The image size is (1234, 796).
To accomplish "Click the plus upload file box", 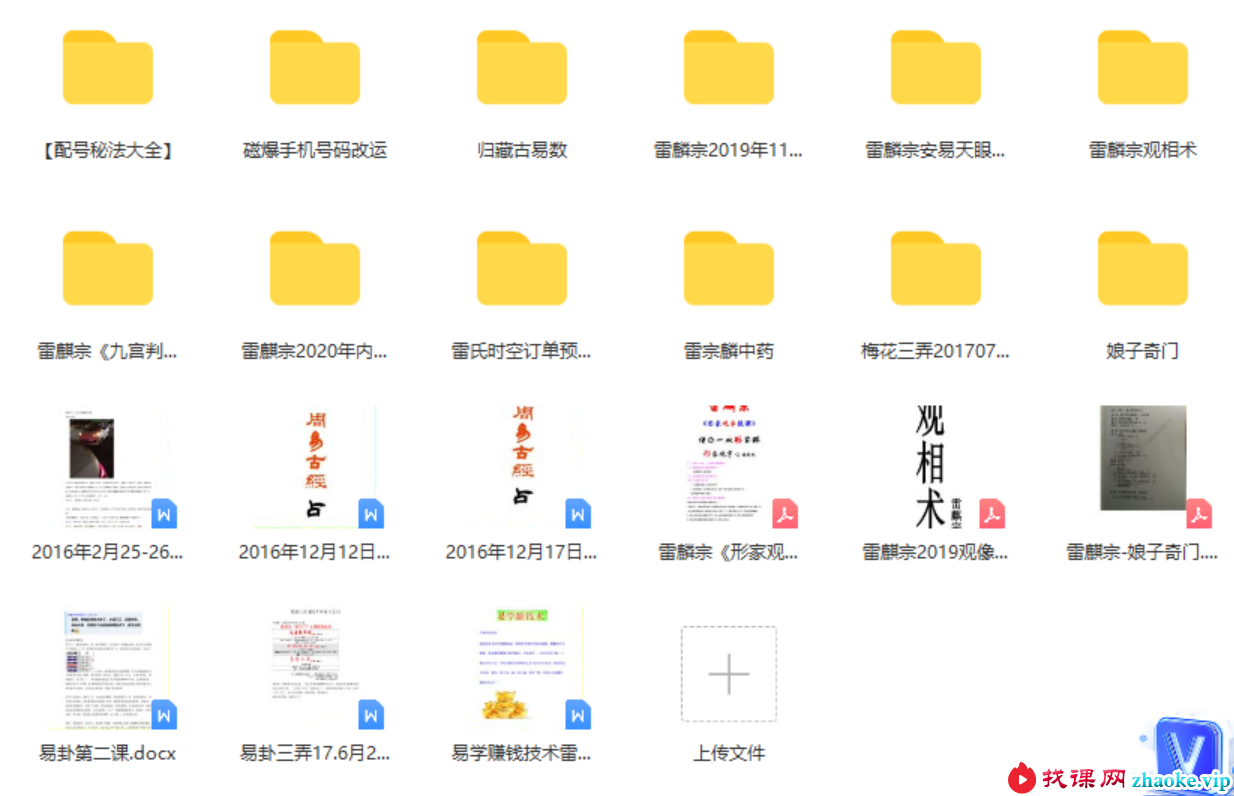I will 729,674.
